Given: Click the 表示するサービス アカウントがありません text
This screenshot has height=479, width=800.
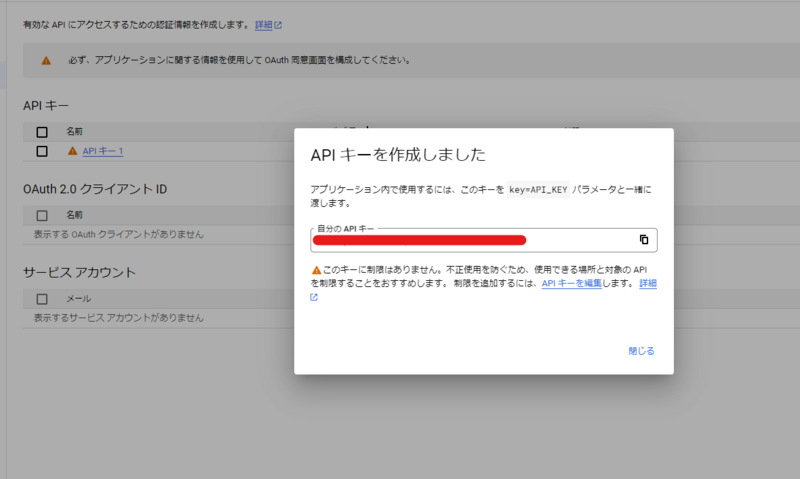Looking at the screenshot, I should click(119, 318).
